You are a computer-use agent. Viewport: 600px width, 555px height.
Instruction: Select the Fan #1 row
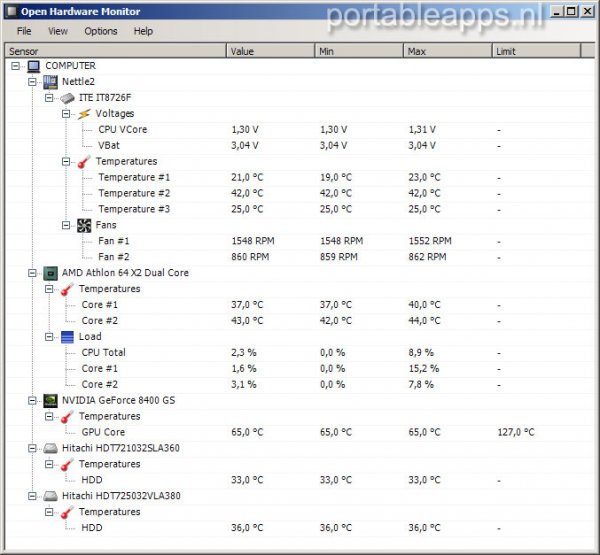(x=300, y=241)
